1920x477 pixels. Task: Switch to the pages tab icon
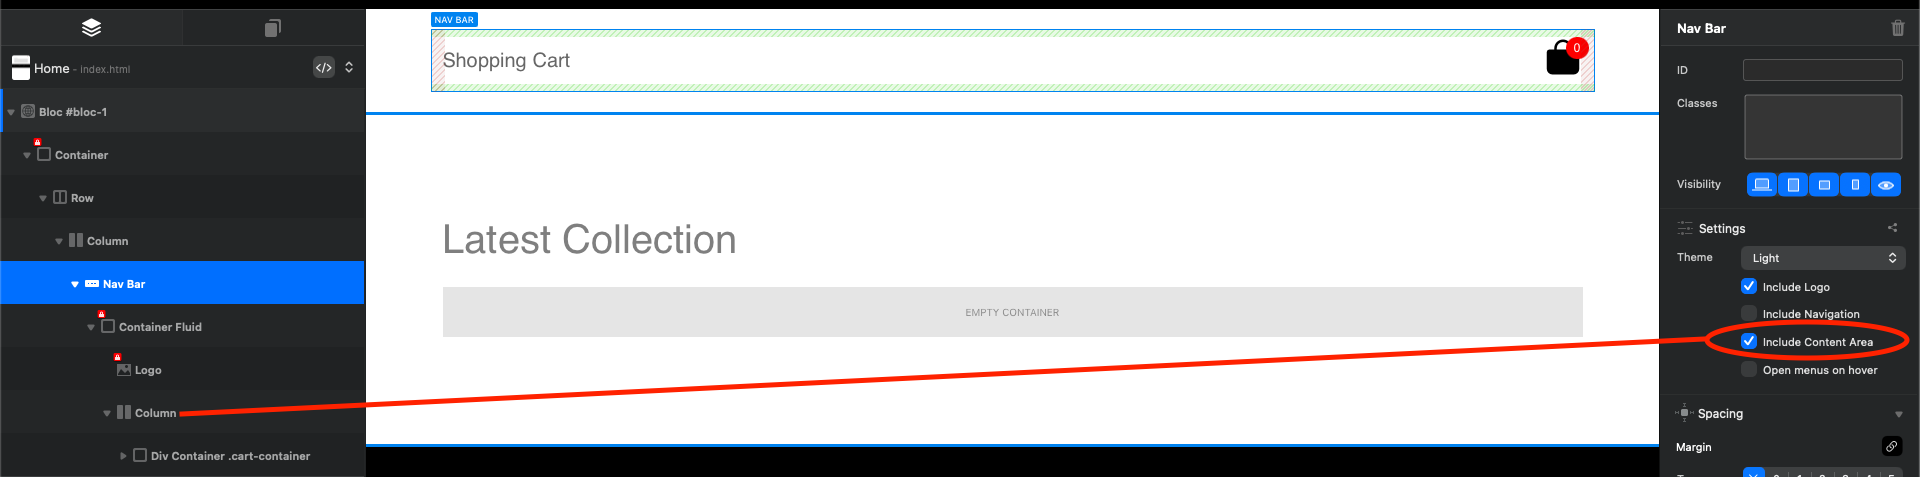tap(273, 28)
